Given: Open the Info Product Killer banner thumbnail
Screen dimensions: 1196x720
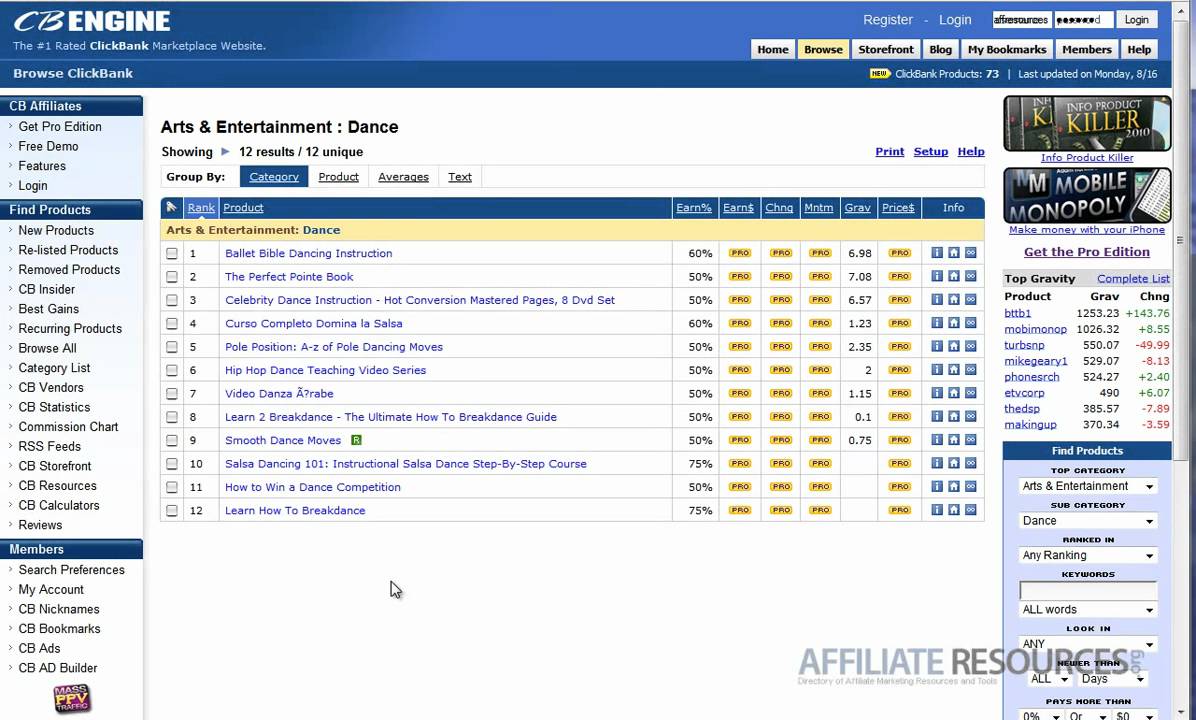Looking at the screenshot, I should (1087, 124).
